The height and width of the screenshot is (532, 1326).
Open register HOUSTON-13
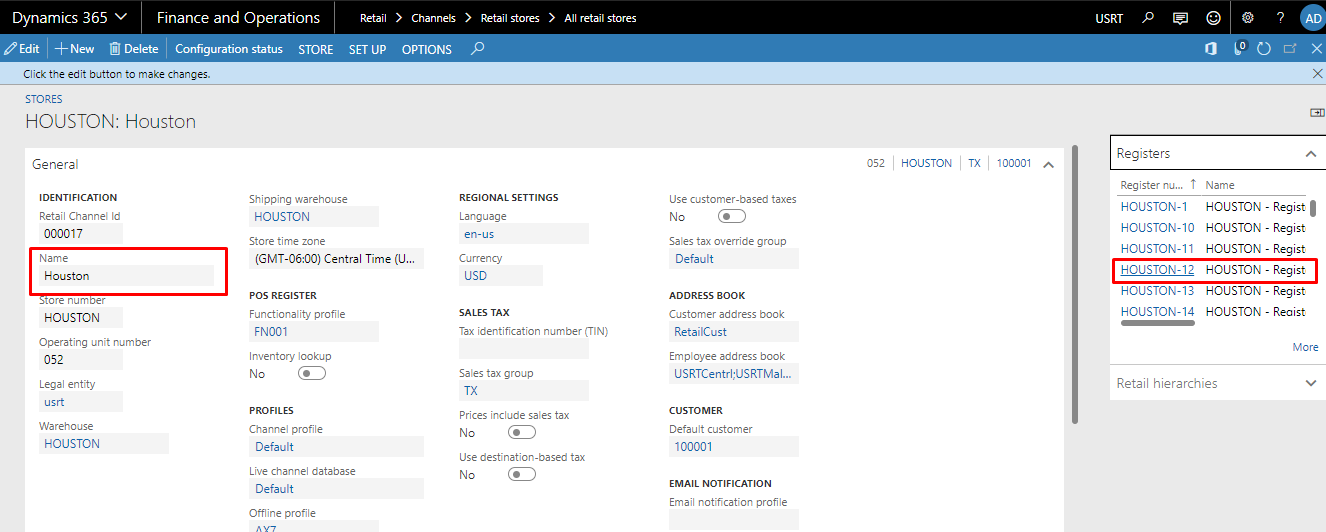(1157, 291)
